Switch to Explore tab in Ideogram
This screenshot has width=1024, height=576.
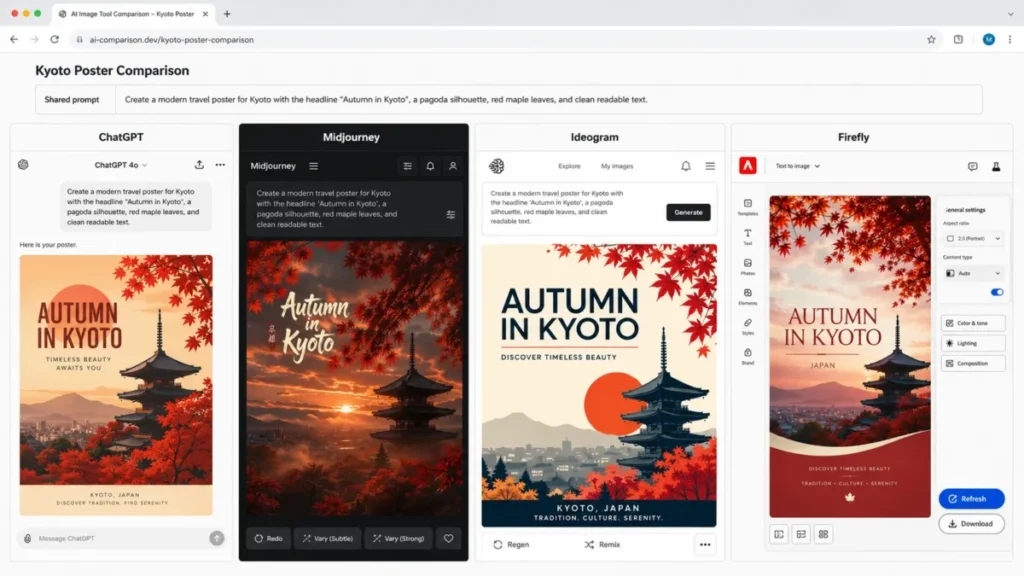pyautogui.click(x=569, y=166)
